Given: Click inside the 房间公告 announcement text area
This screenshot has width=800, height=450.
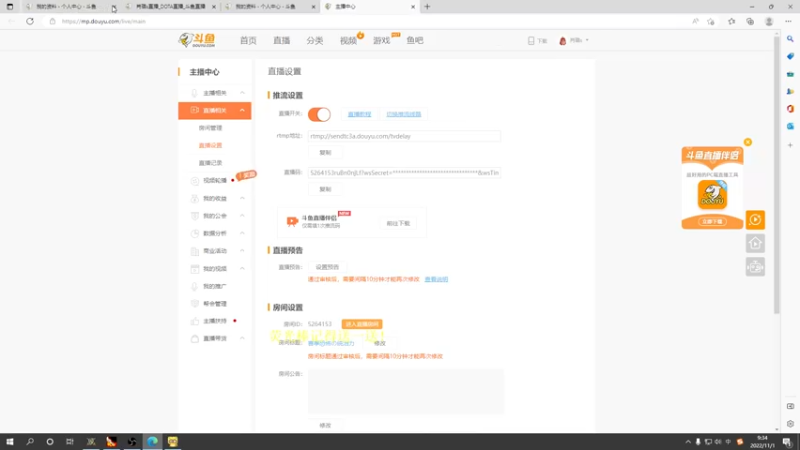Looking at the screenshot, I should pos(406,391).
